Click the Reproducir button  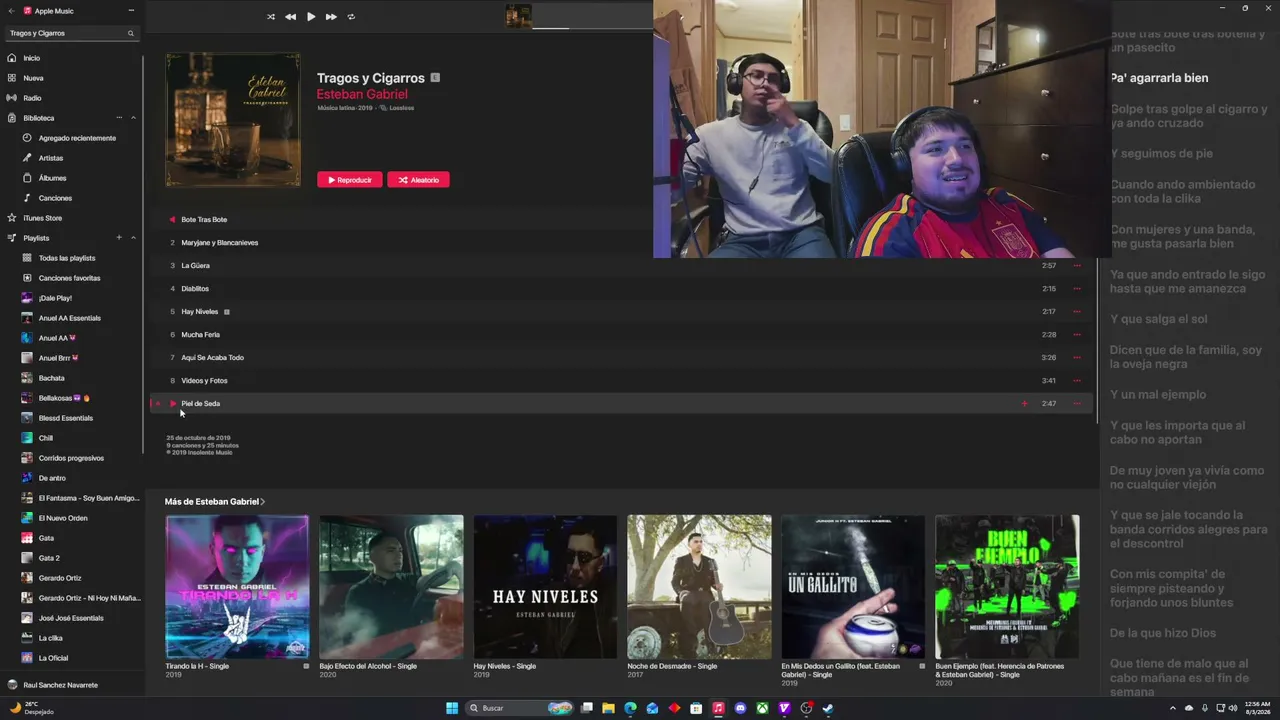[x=350, y=180]
